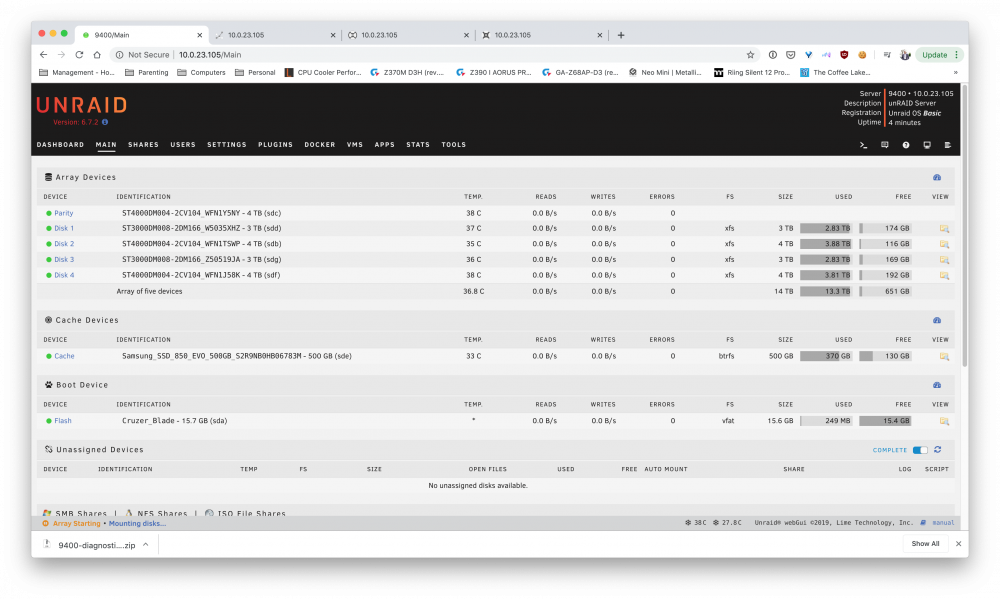Click the Flash free space bar 15.4 GB

885,421
